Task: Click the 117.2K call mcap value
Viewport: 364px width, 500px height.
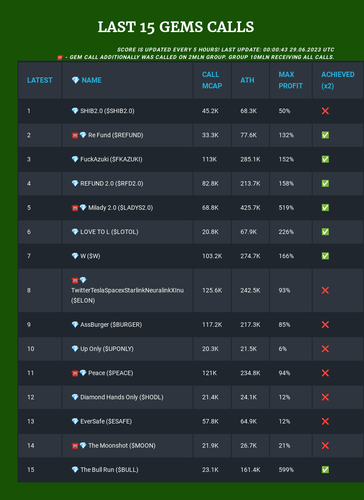Action: 212,325
